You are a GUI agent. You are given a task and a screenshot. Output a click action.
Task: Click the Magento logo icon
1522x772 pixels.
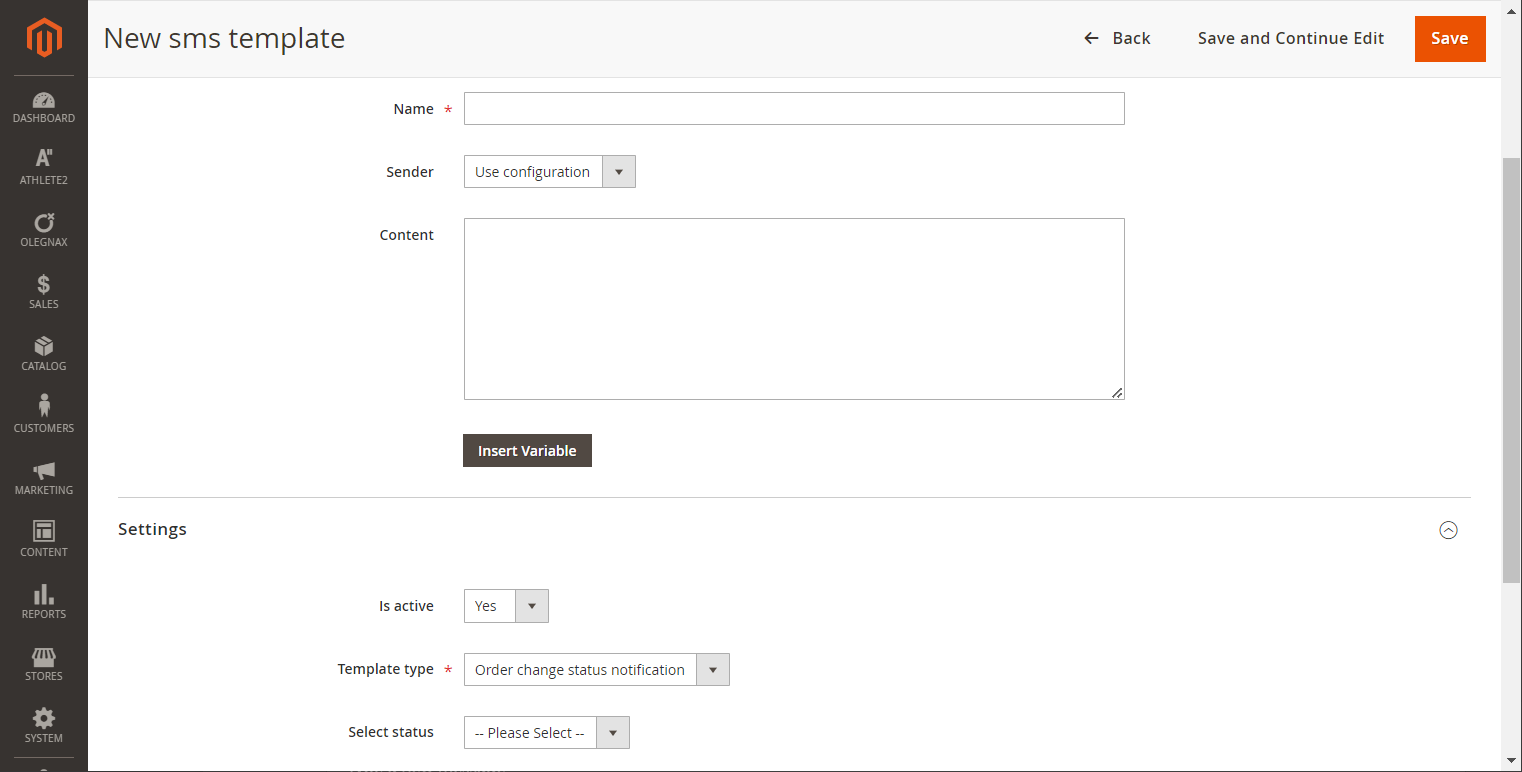[x=44, y=38]
